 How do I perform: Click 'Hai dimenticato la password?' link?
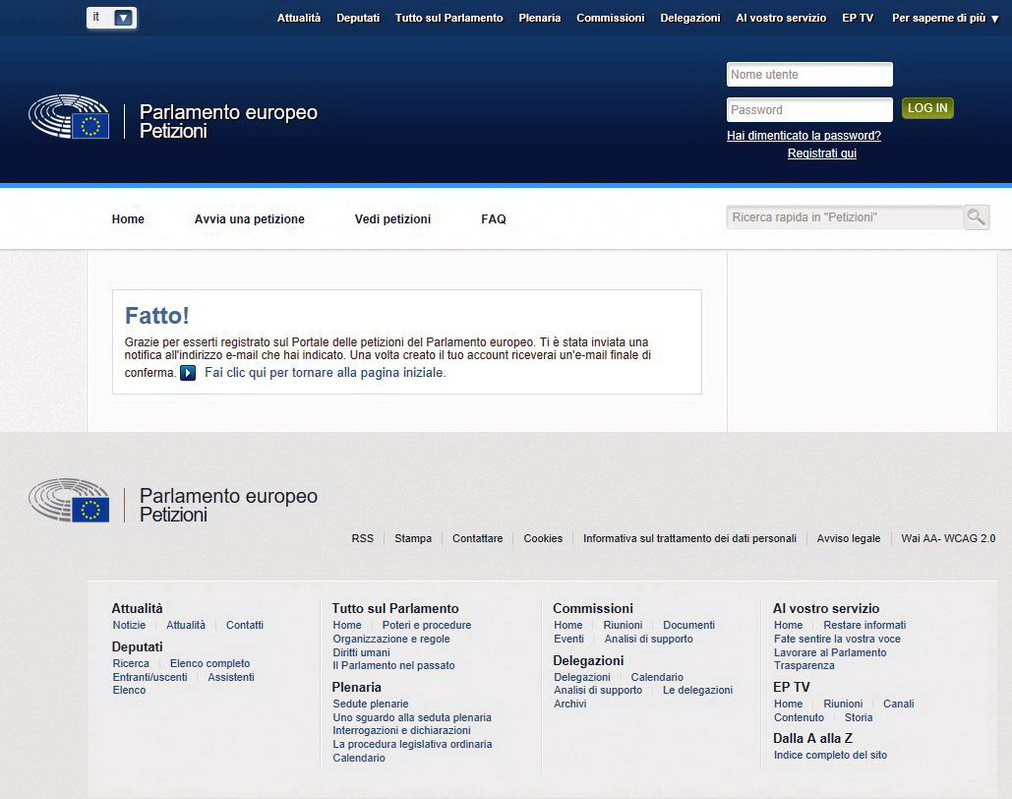pos(804,136)
